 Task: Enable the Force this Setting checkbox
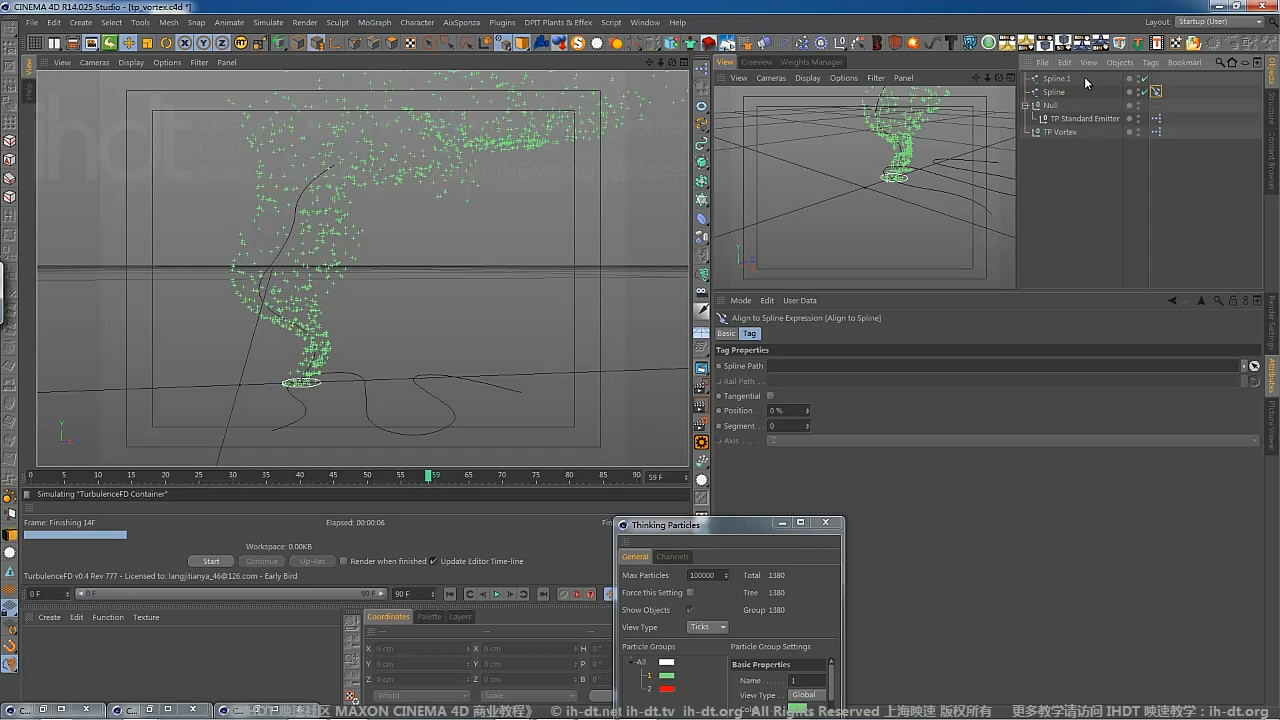(x=690, y=592)
